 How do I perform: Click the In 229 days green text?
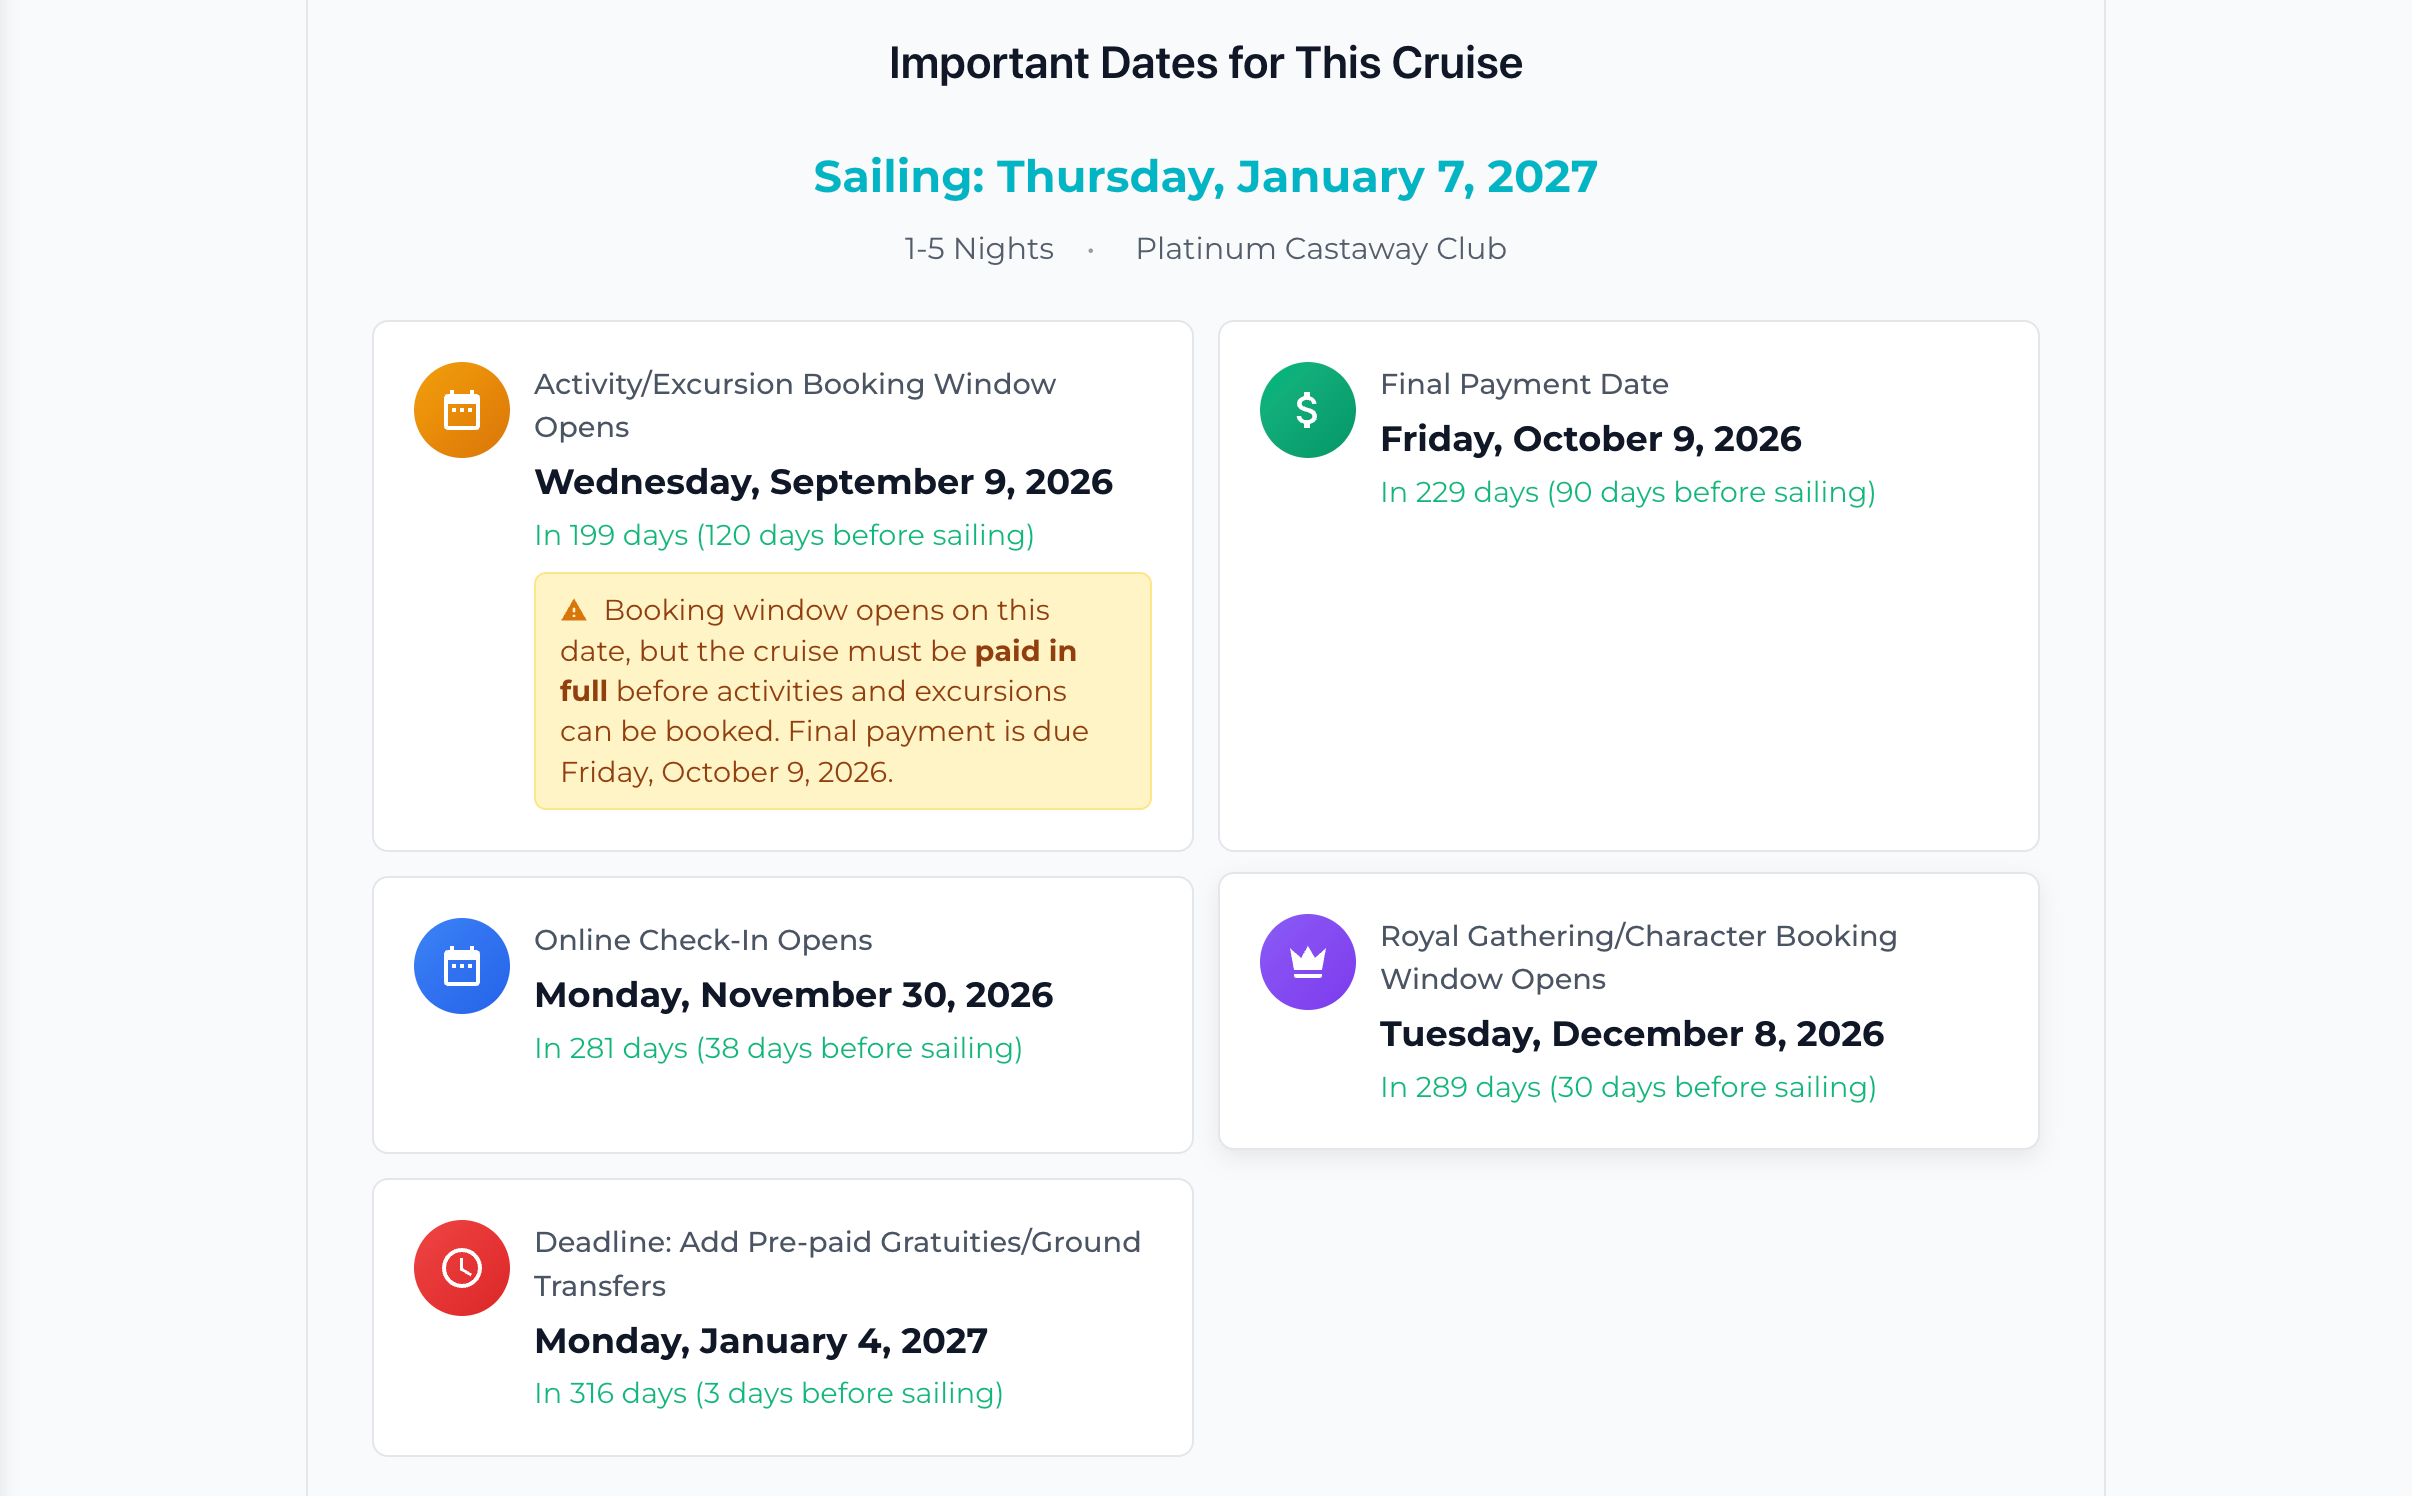coord(1627,492)
